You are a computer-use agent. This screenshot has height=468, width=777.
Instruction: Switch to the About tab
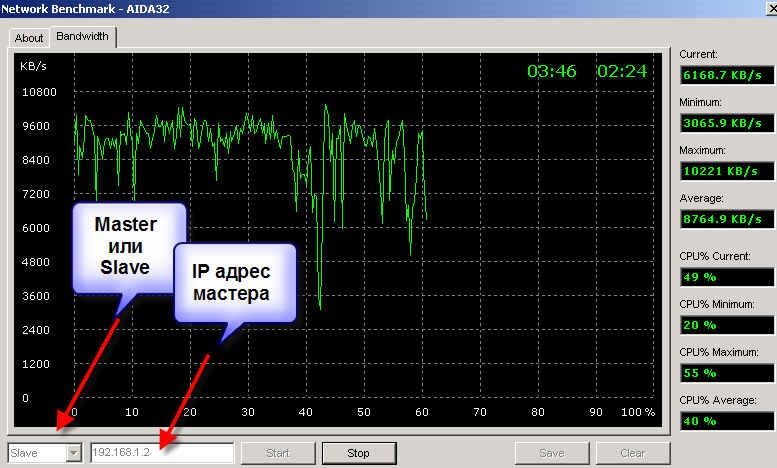(x=29, y=38)
